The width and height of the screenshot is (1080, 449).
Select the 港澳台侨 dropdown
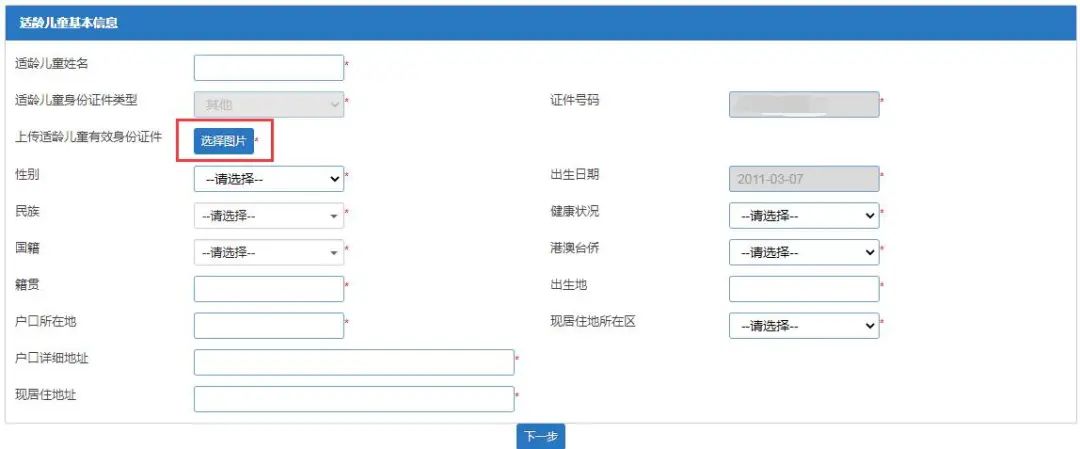[x=803, y=252]
